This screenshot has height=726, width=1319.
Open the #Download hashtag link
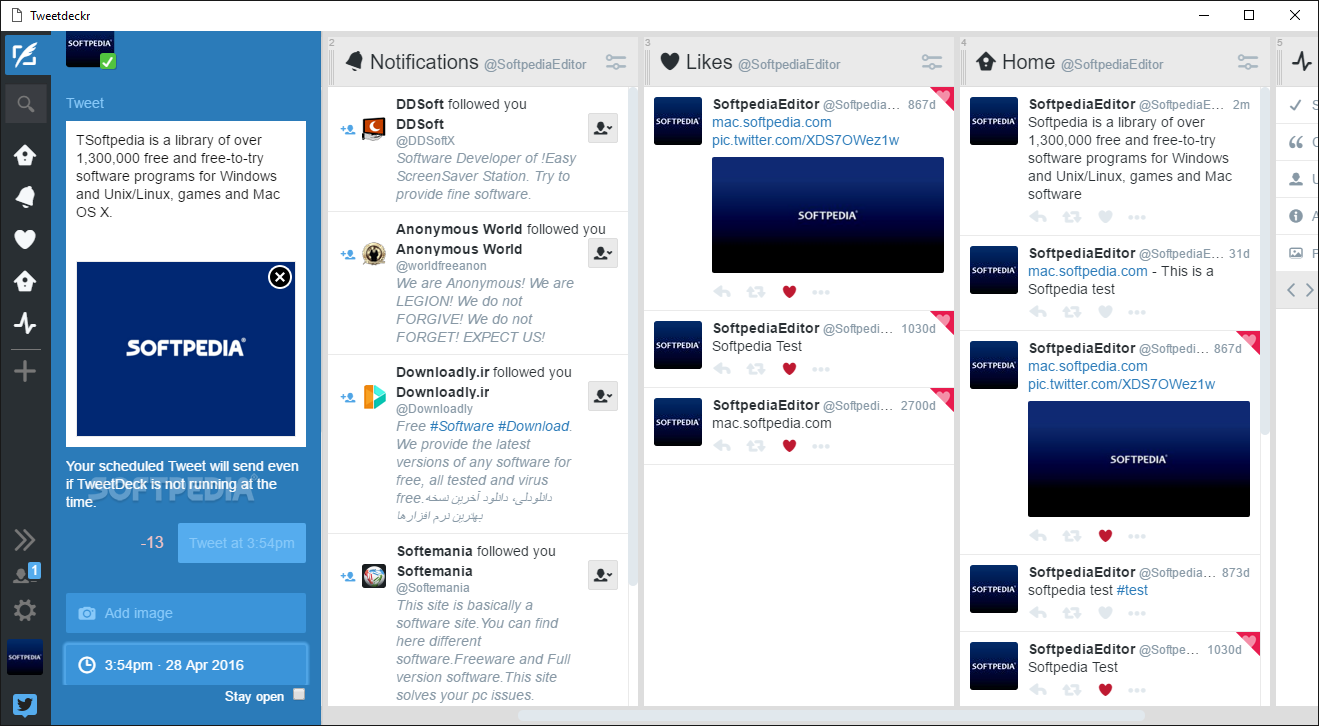click(533, 426)
